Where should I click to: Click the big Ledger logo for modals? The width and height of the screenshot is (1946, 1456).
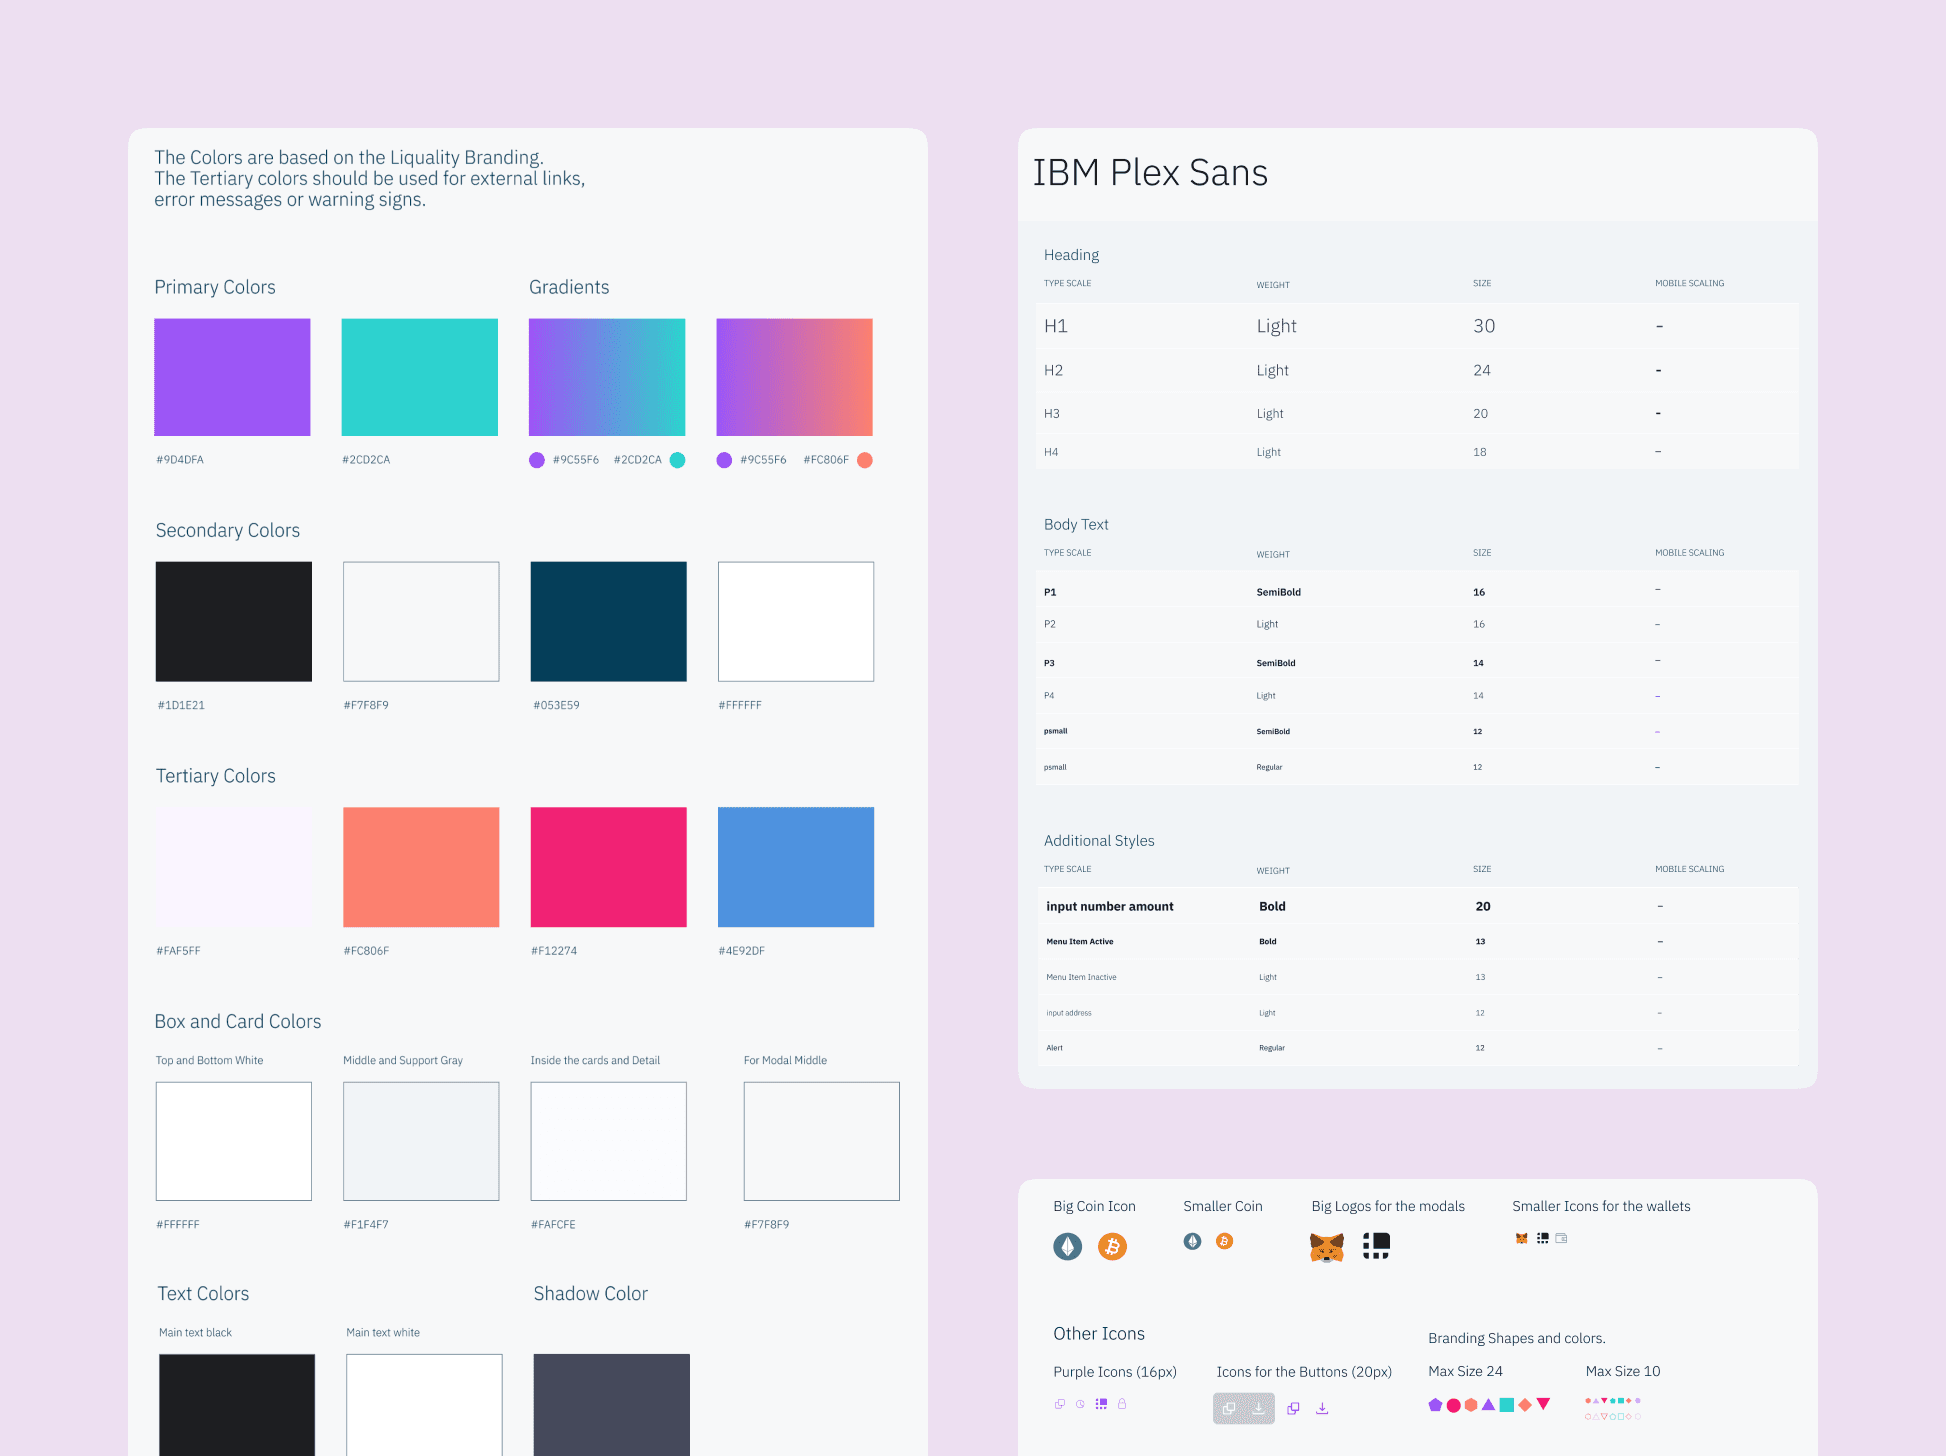[x=1376, y=1245]
